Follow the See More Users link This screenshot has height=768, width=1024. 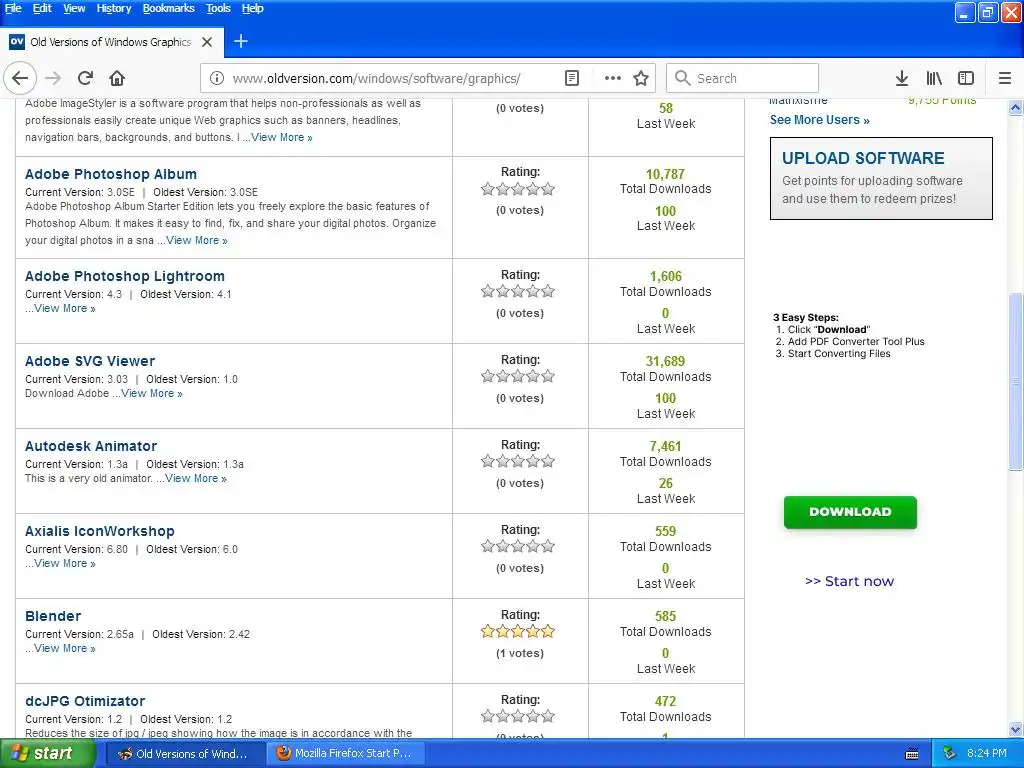pyautogui.click(x=819, y=120)
